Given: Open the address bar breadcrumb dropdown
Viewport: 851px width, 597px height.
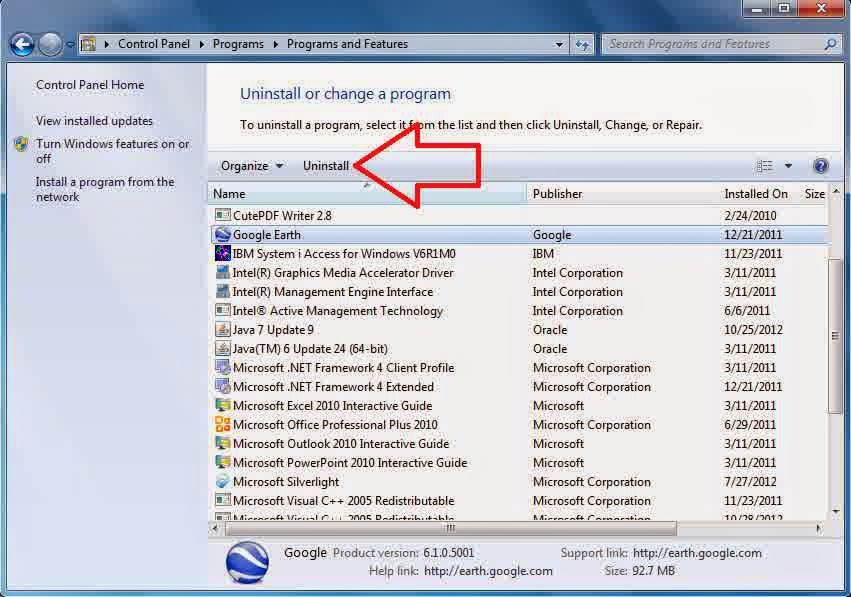Looking at the screenshot, I should coord(560,43).
